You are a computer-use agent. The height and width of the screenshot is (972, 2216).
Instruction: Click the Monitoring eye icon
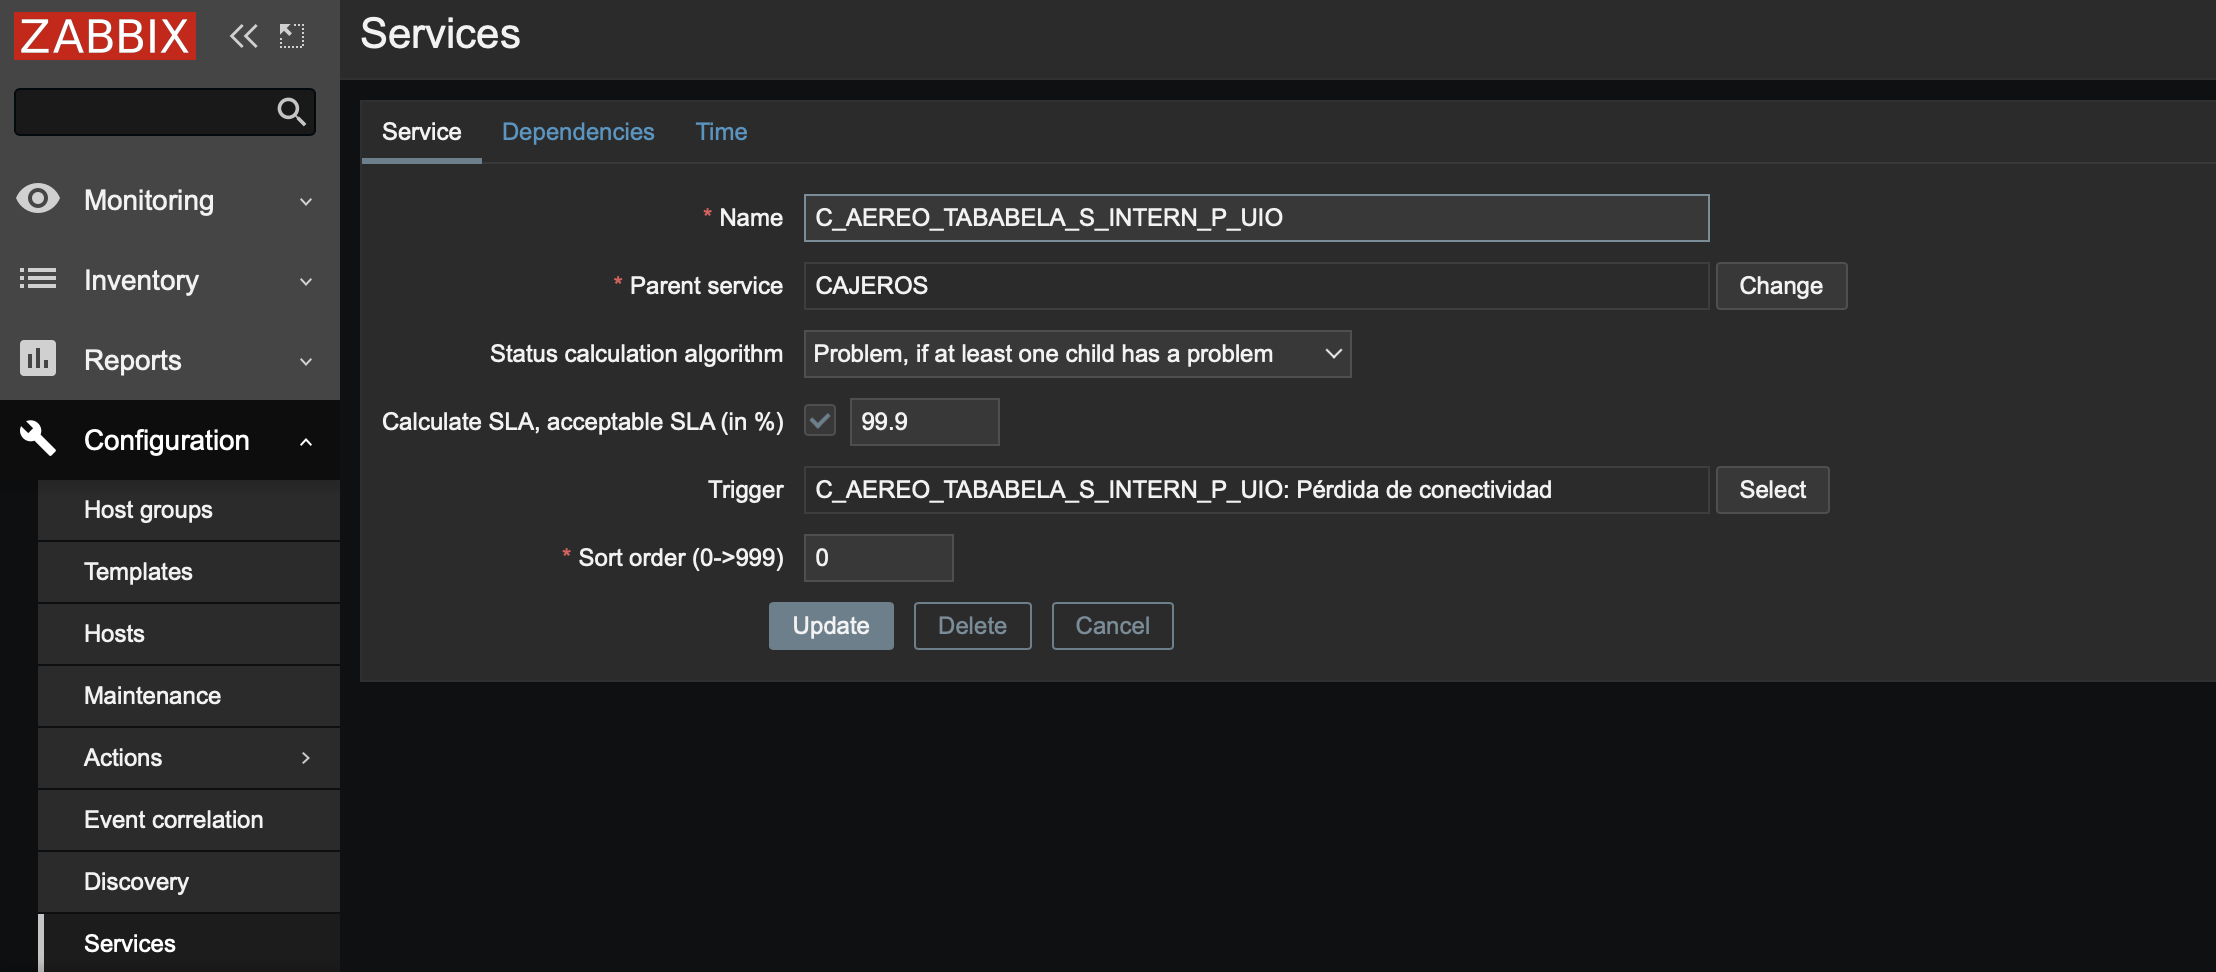pos(38,199)
